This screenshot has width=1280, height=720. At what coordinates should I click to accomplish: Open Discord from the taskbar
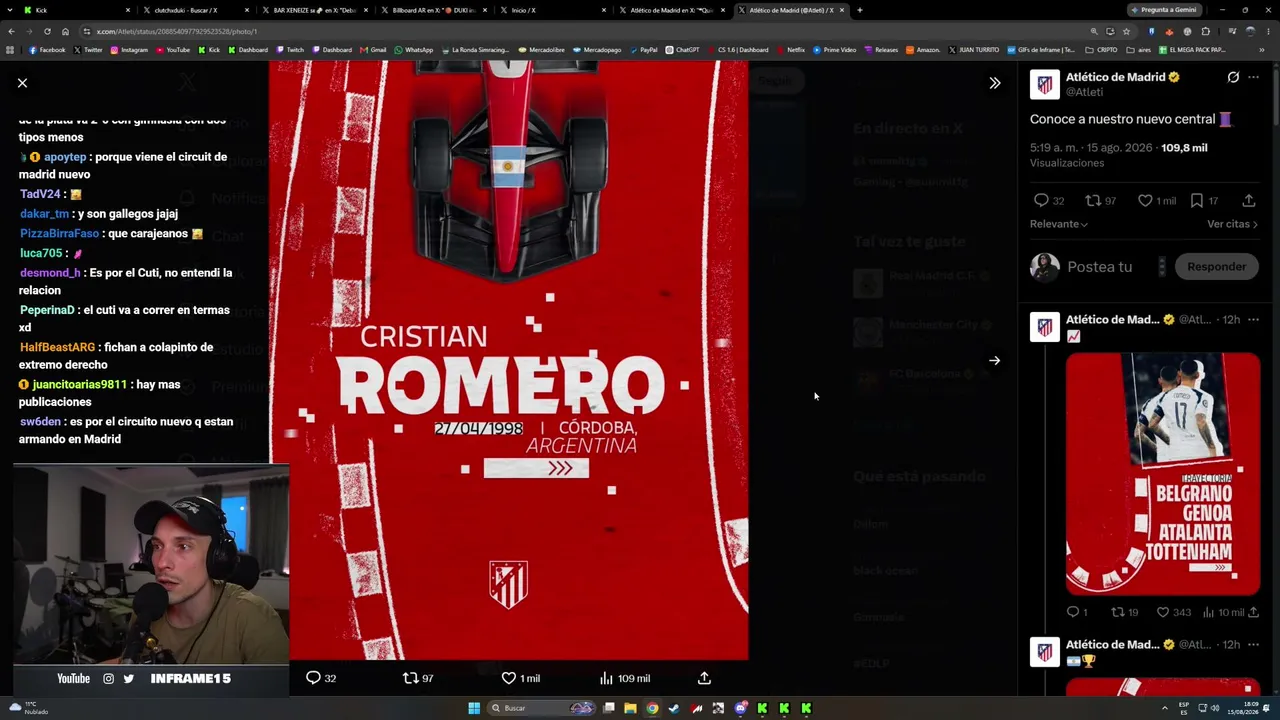click(740, 708)
